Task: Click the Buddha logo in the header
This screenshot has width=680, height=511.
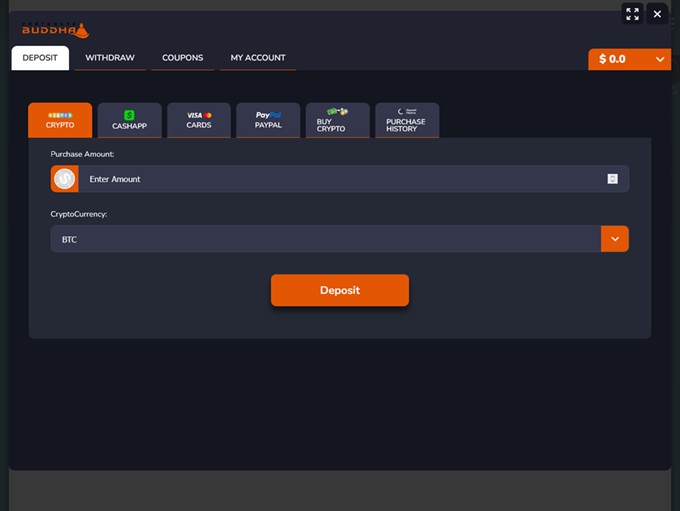Action: [54, 30]
